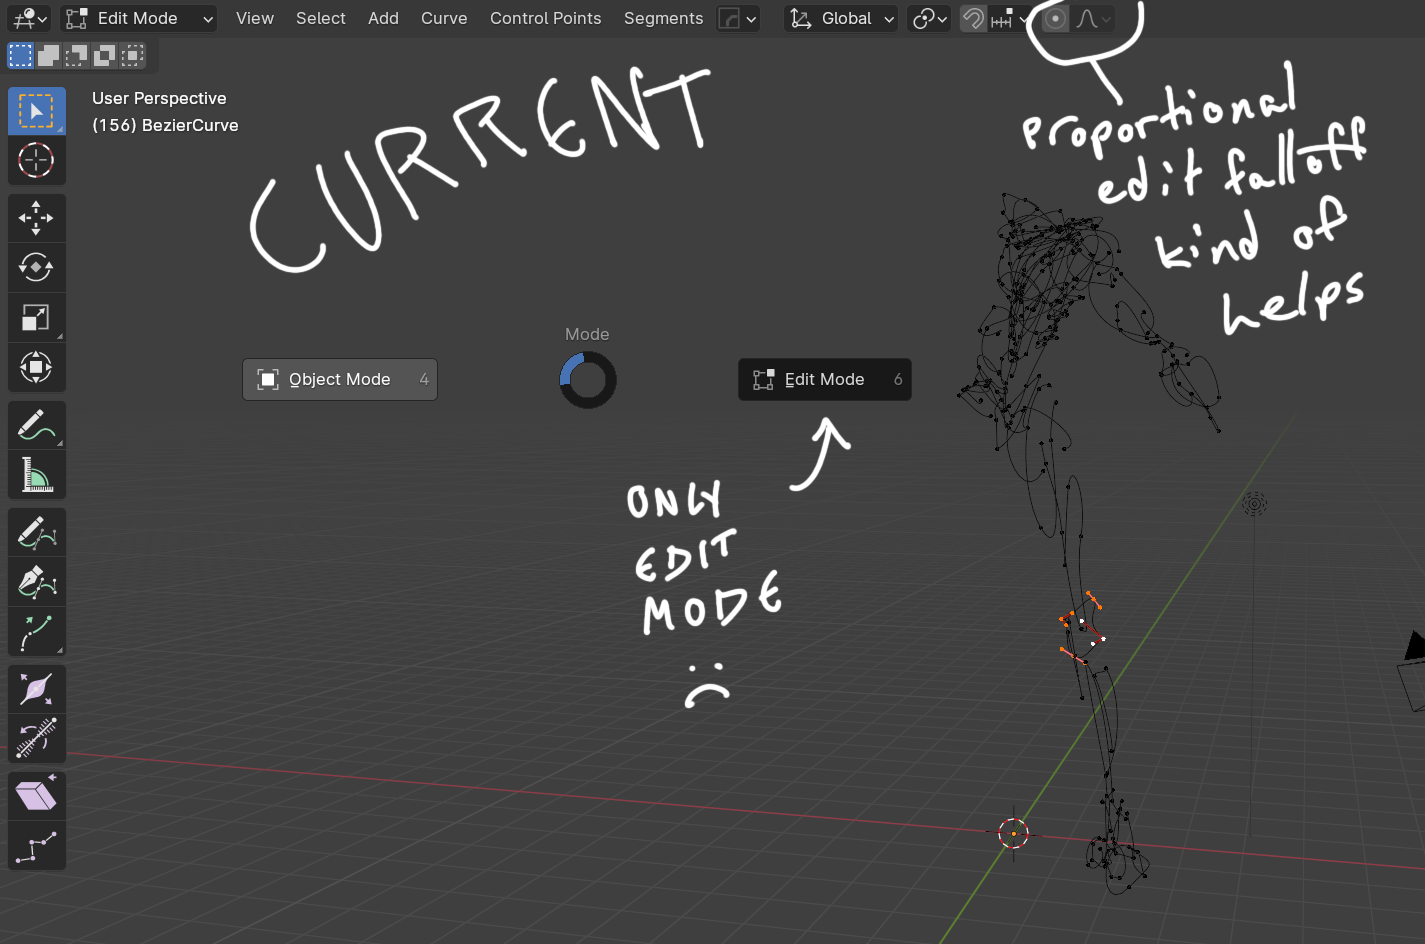Open the Add menu
The image size is (1425, 944).
[383, 18]
